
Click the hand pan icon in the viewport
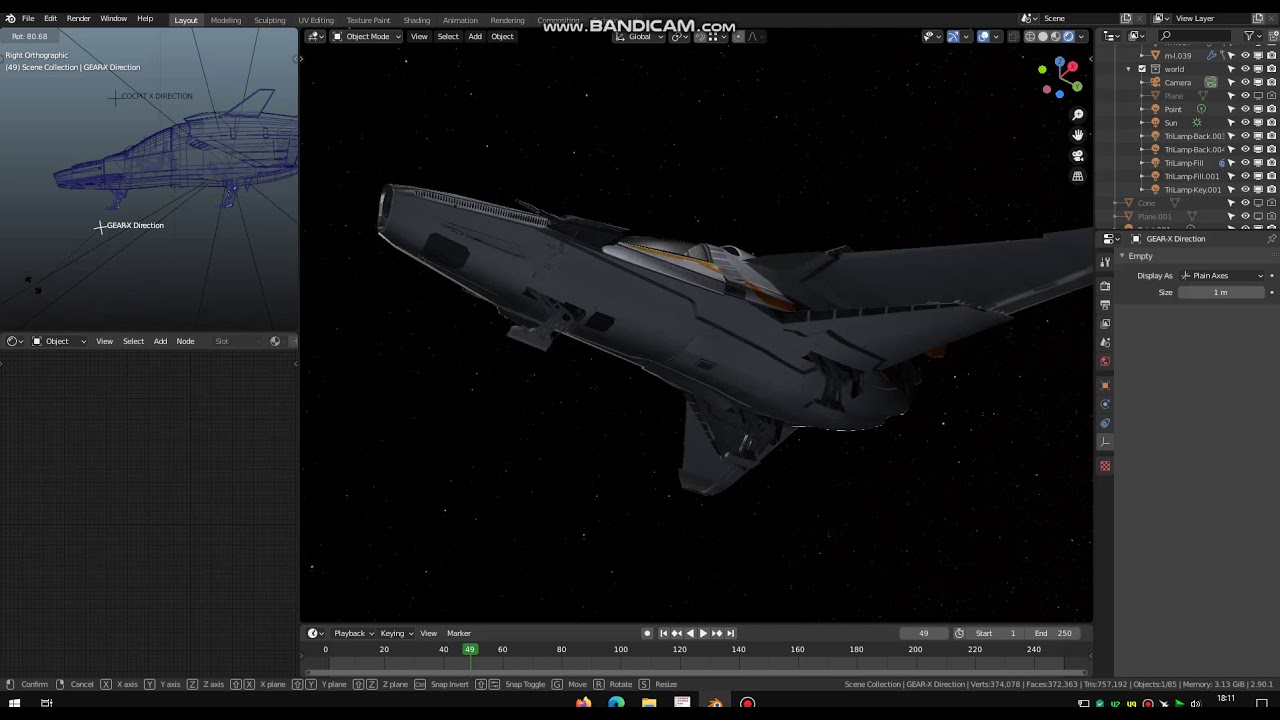pos(1078,135)
